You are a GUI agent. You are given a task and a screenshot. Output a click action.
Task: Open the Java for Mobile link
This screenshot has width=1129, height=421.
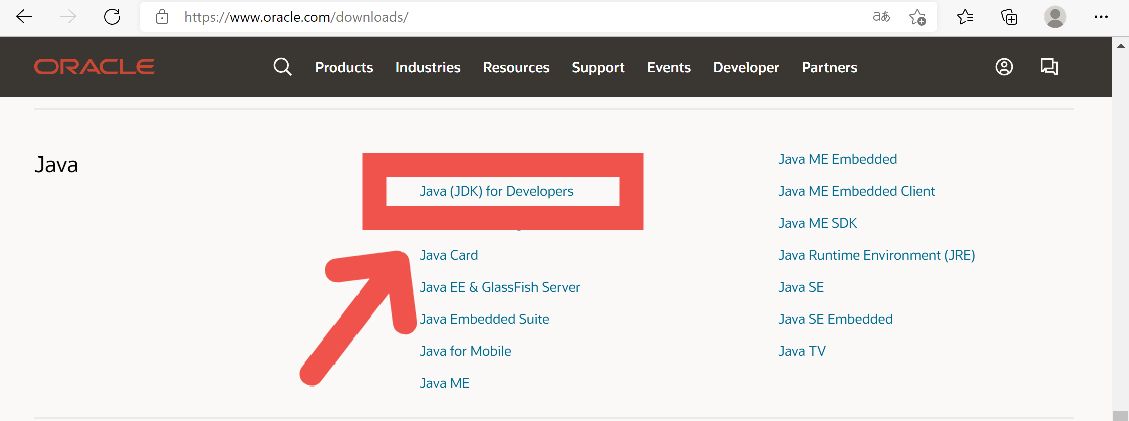pyautogui.click(x=465, y=351)
